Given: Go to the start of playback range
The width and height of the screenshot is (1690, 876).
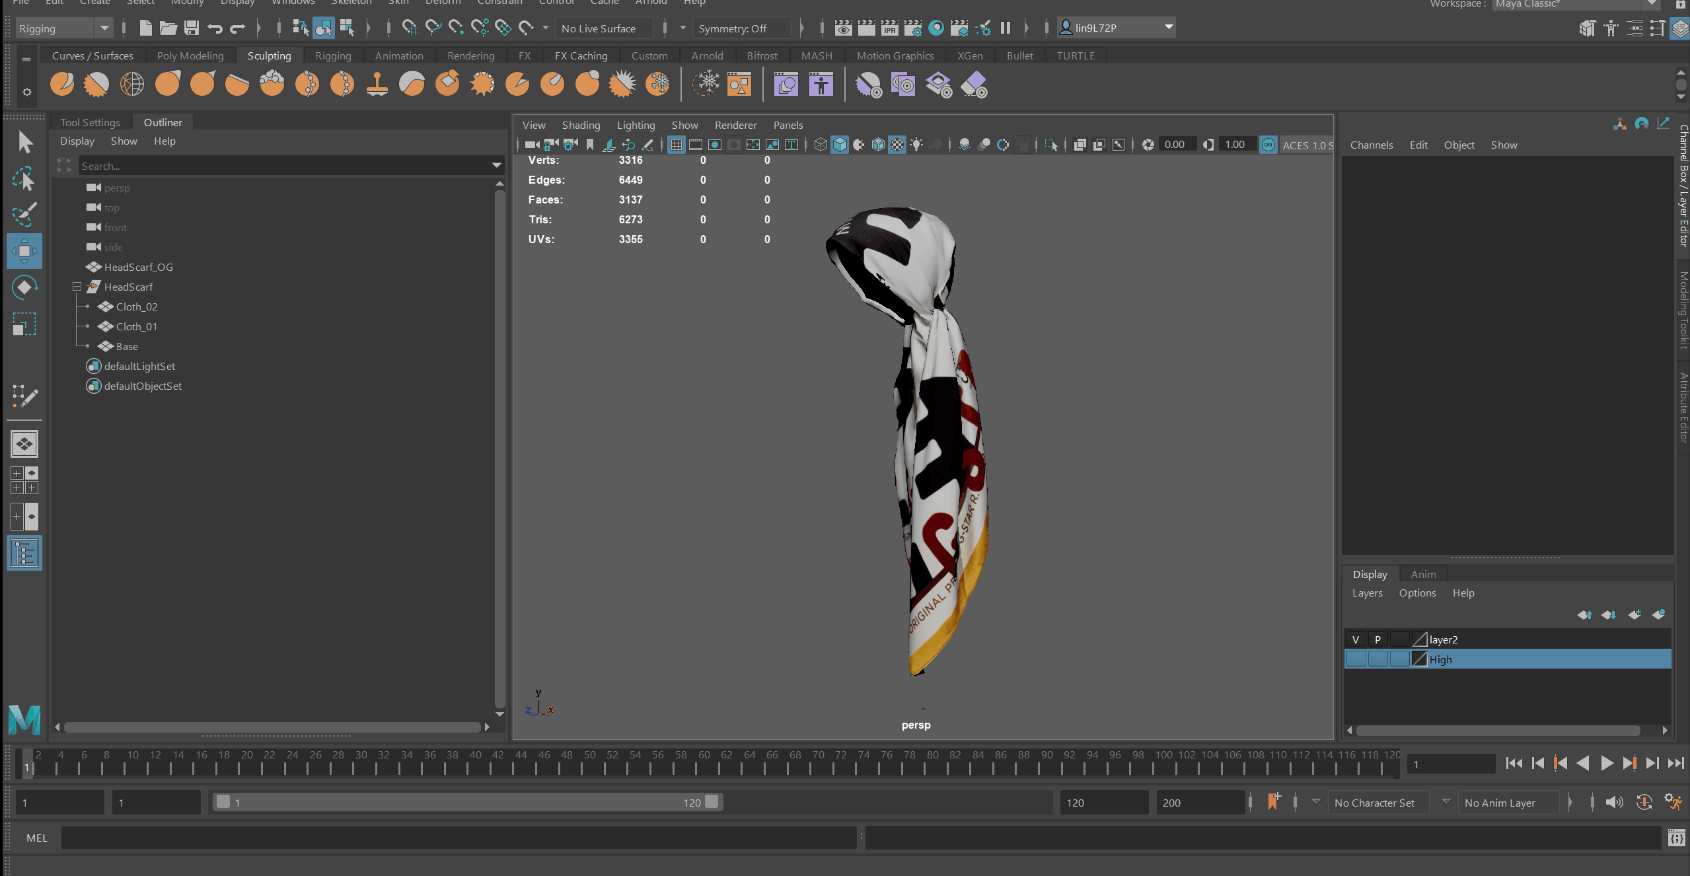Looking at the screenshot, I should coord(1514,763).
